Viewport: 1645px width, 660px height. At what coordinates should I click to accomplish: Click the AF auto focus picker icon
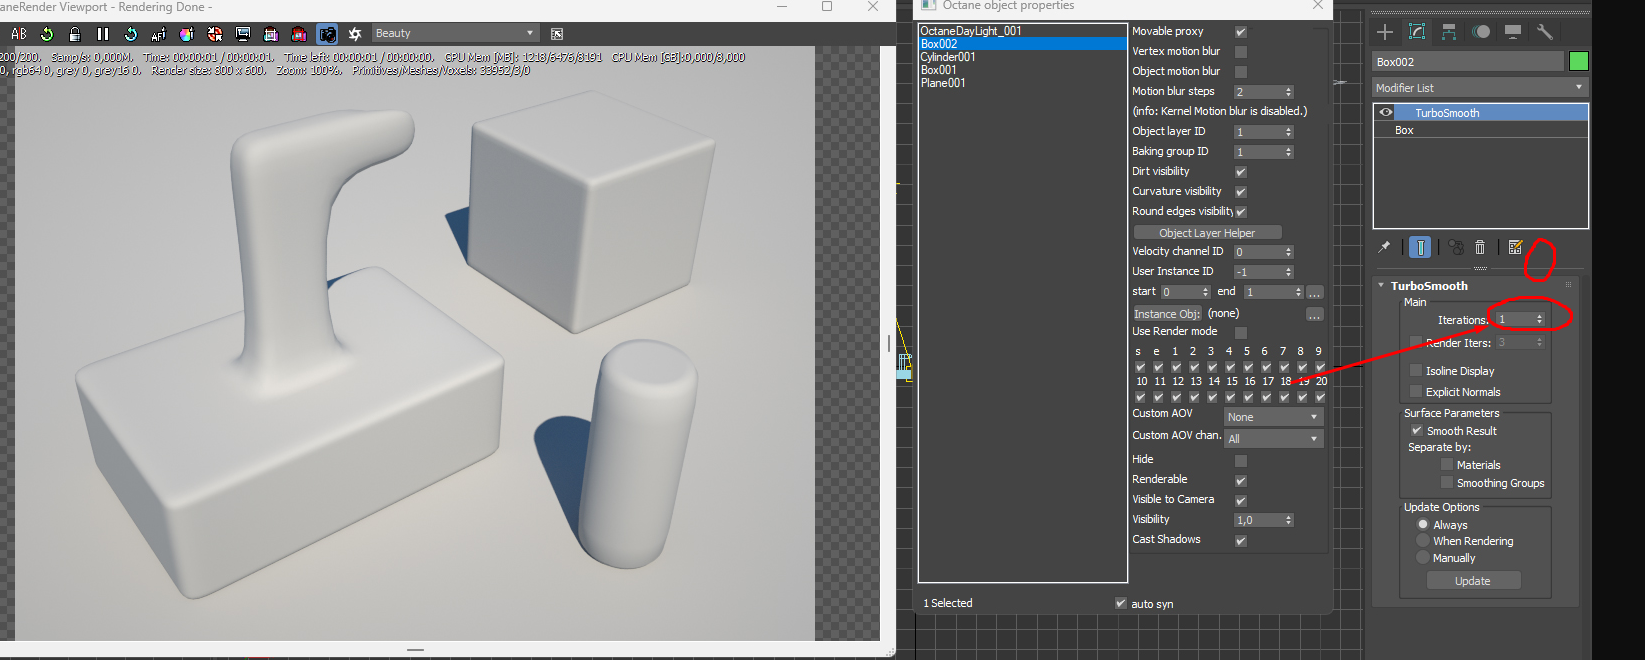click(x=159, y=34)
